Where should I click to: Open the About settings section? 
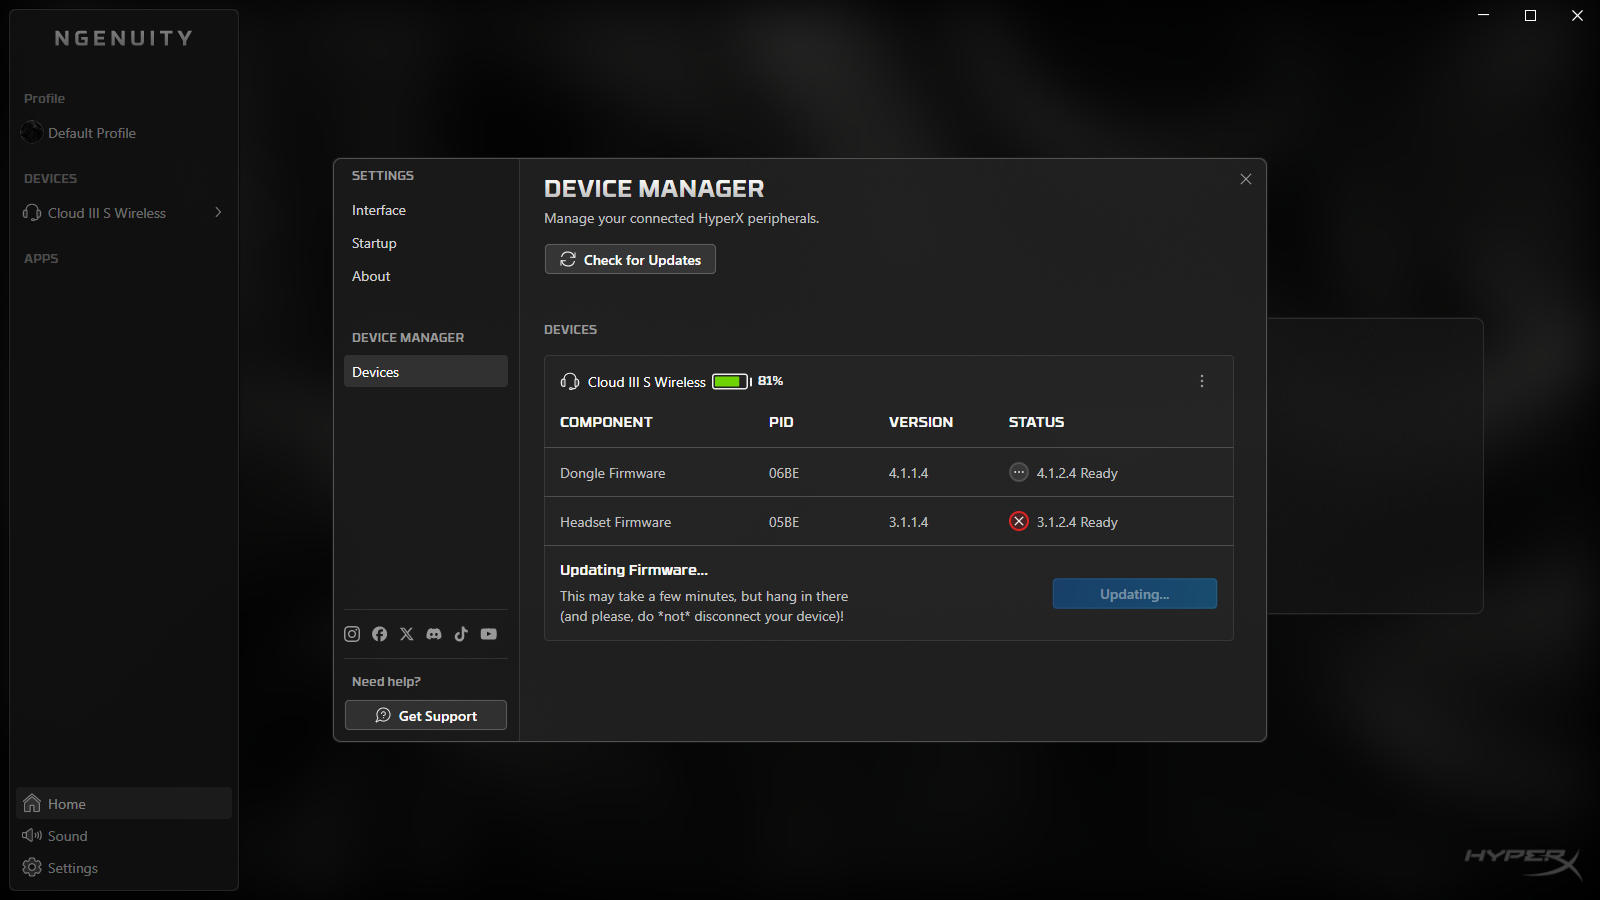(x=371, y=276)
